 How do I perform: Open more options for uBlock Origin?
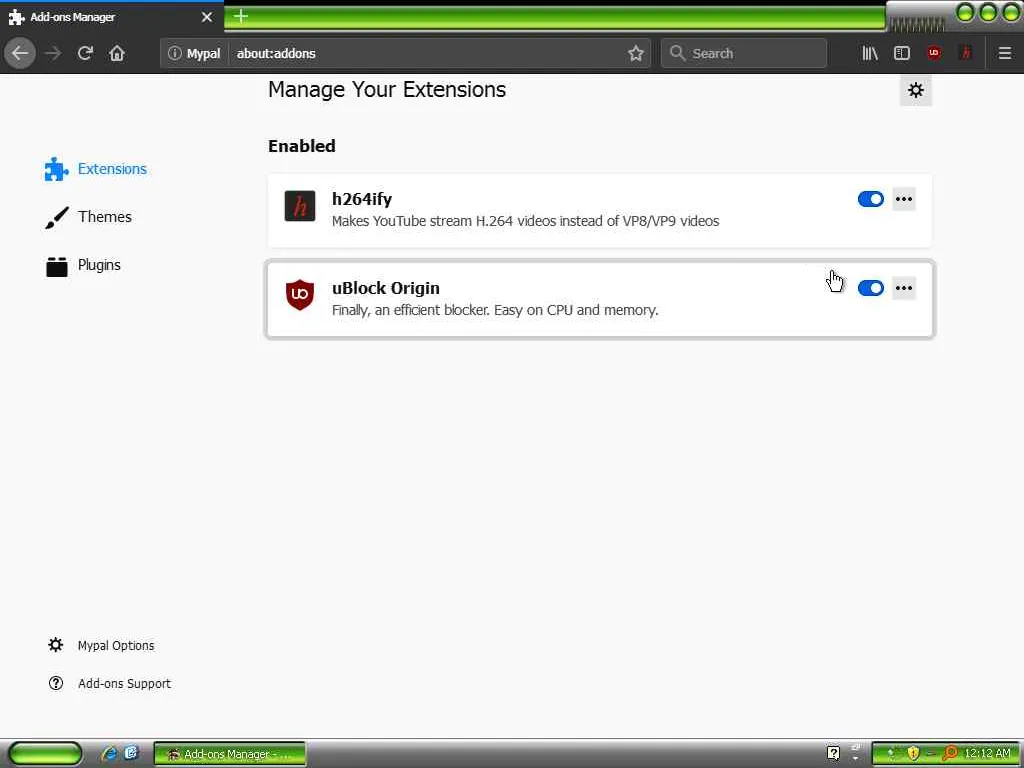point(904,288)
